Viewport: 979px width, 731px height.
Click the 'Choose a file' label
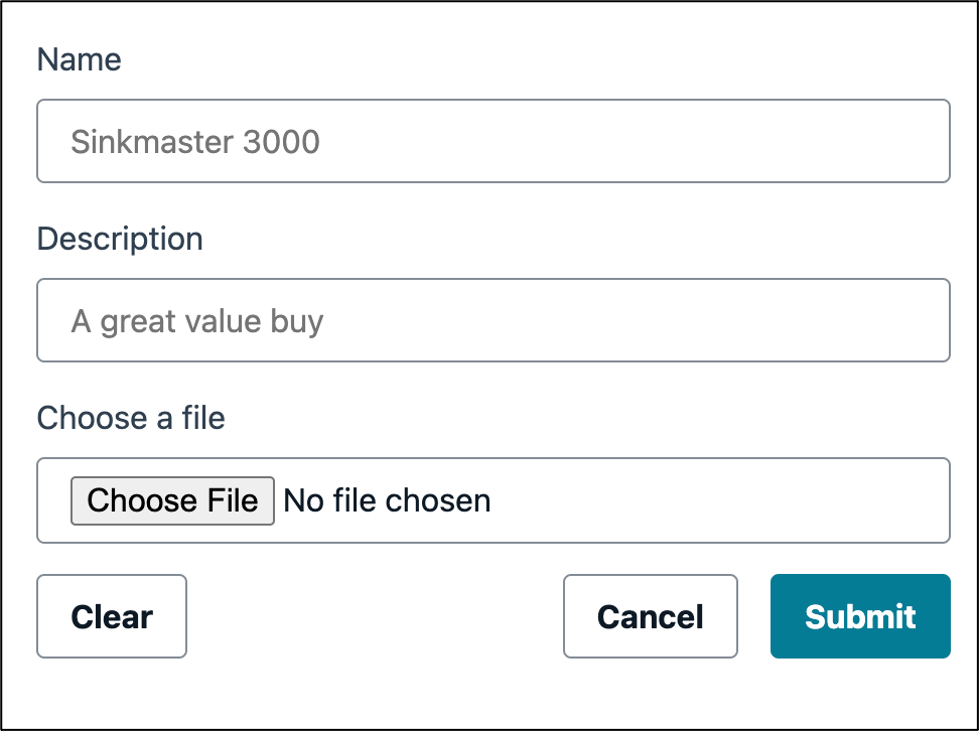tap(130, 418)
